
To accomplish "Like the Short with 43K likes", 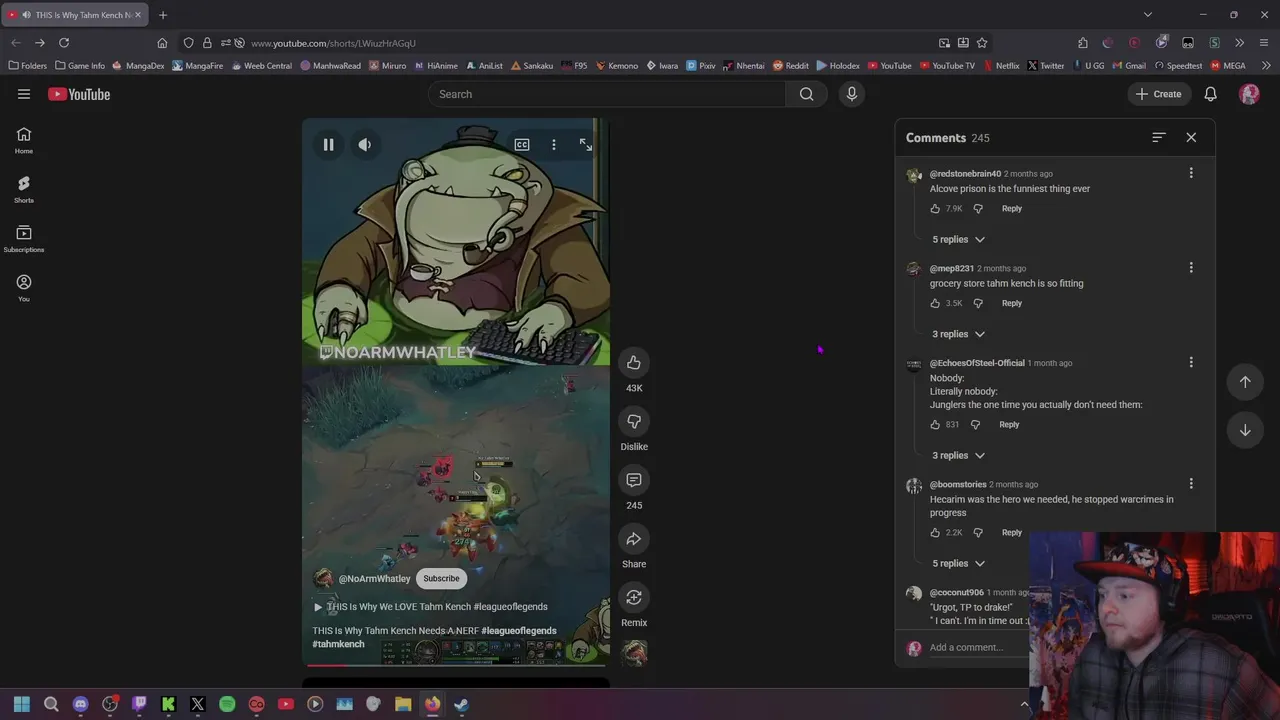I will tap(634, 362).
